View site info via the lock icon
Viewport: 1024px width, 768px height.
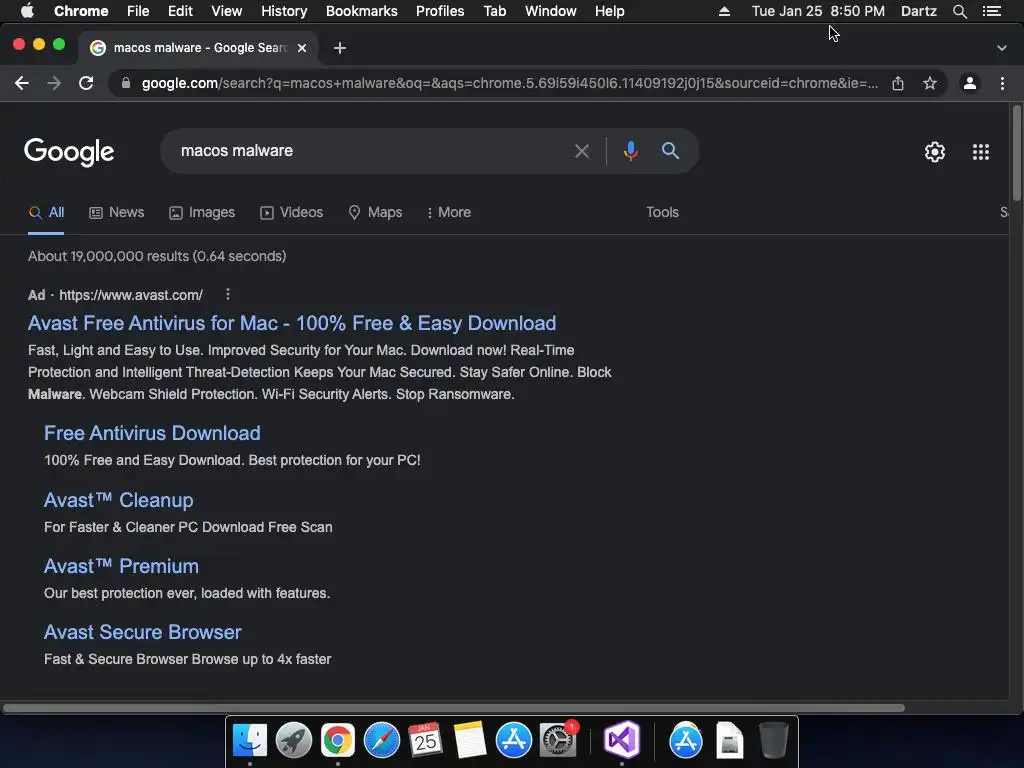click(126, 83)
